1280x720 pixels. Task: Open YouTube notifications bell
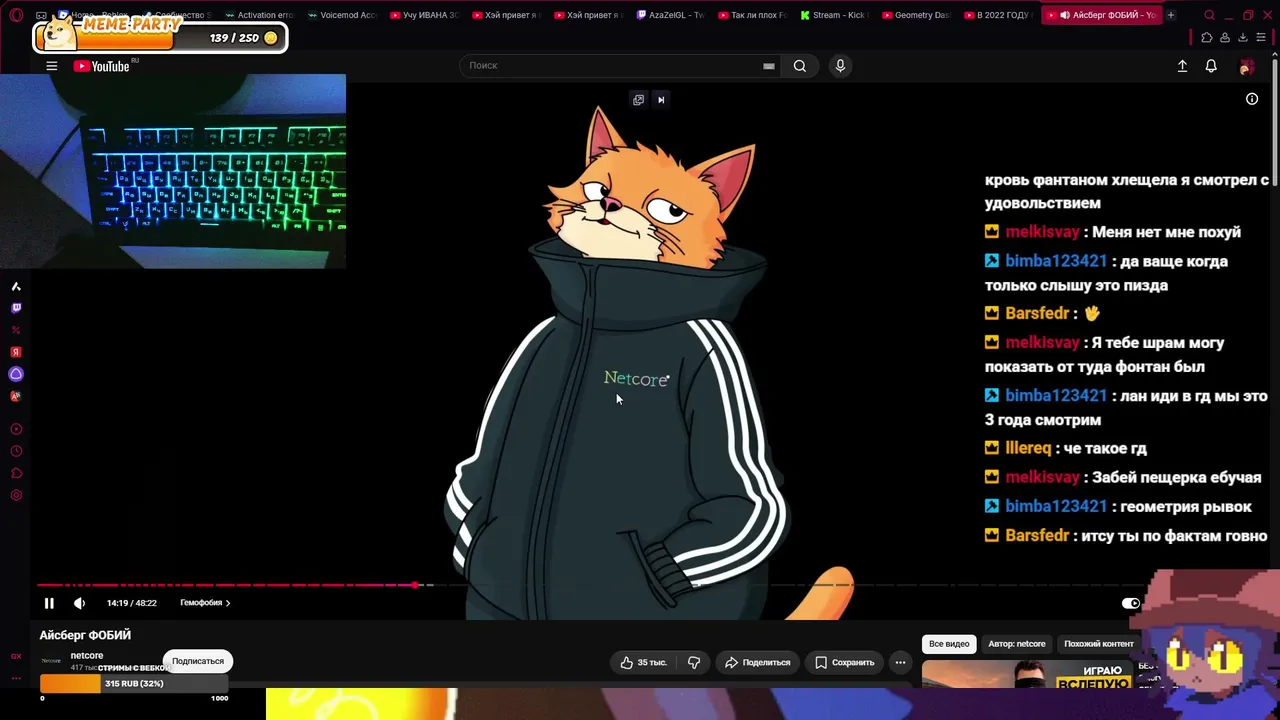[1211, 66]
